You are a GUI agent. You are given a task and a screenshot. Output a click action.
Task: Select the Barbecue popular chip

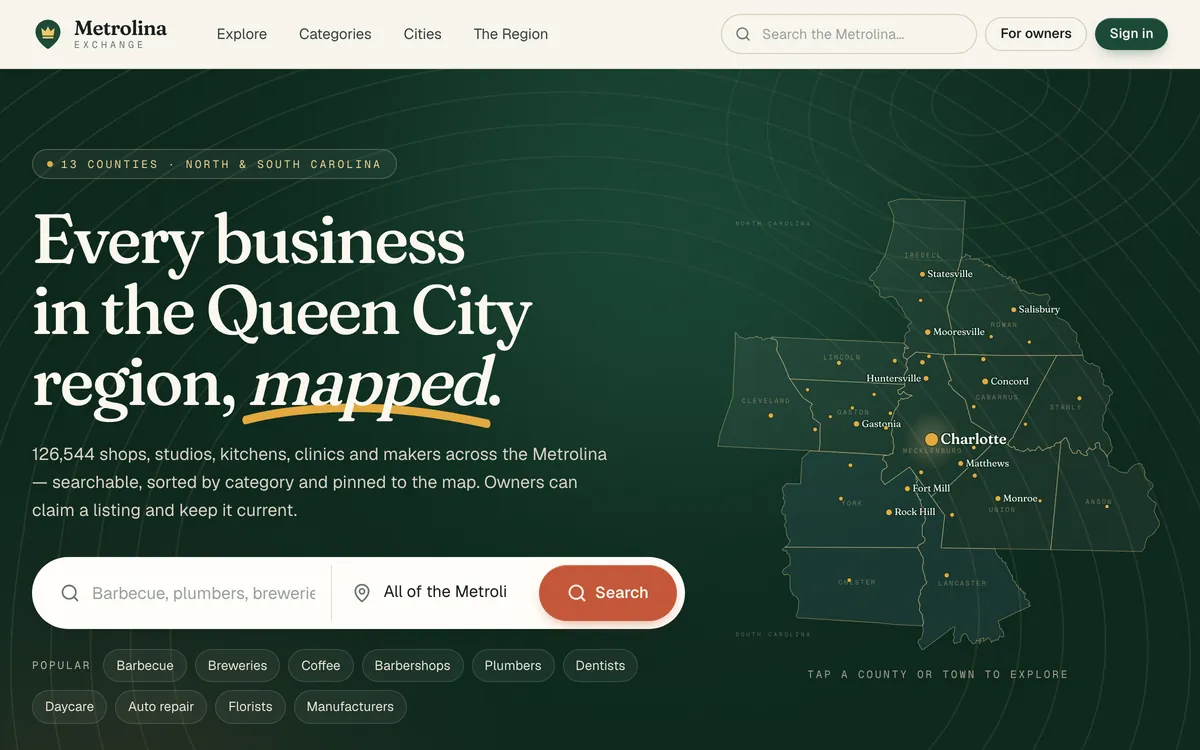tap(145, 666)
